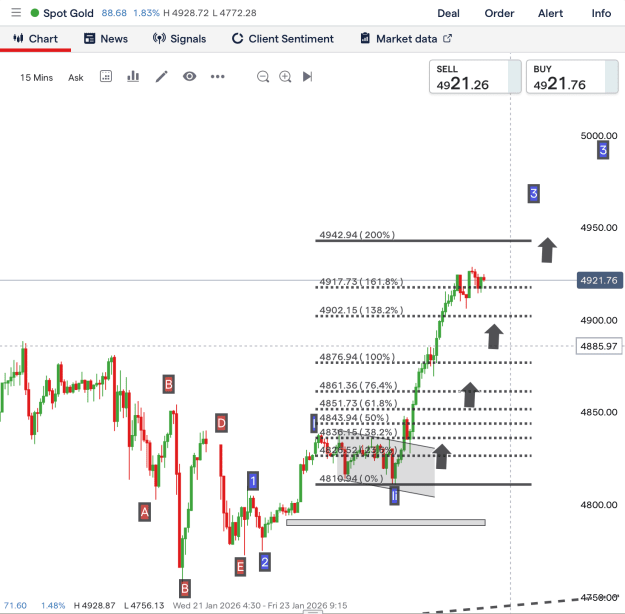Change the 15 Mins timeframe
625x614 pixels.
(x=36, y=77)
